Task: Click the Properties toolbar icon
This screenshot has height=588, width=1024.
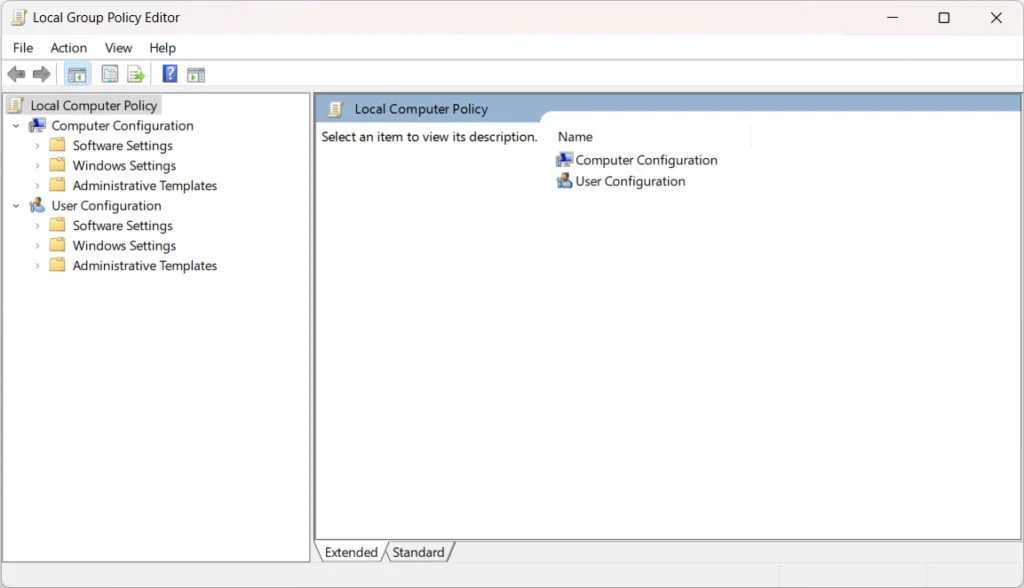Action: point(110,74)
